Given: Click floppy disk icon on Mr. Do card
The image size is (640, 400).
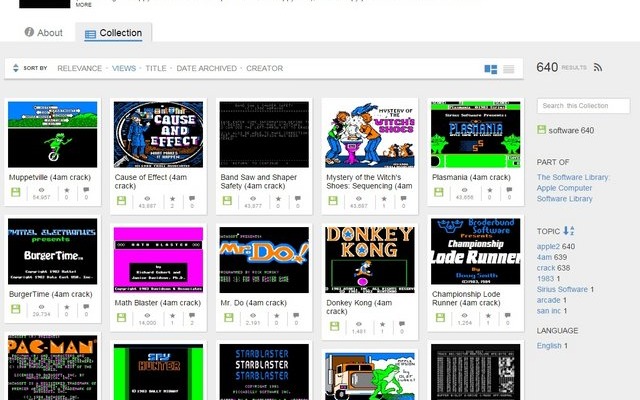Looking at the screenshot, I should coord(229,318).
